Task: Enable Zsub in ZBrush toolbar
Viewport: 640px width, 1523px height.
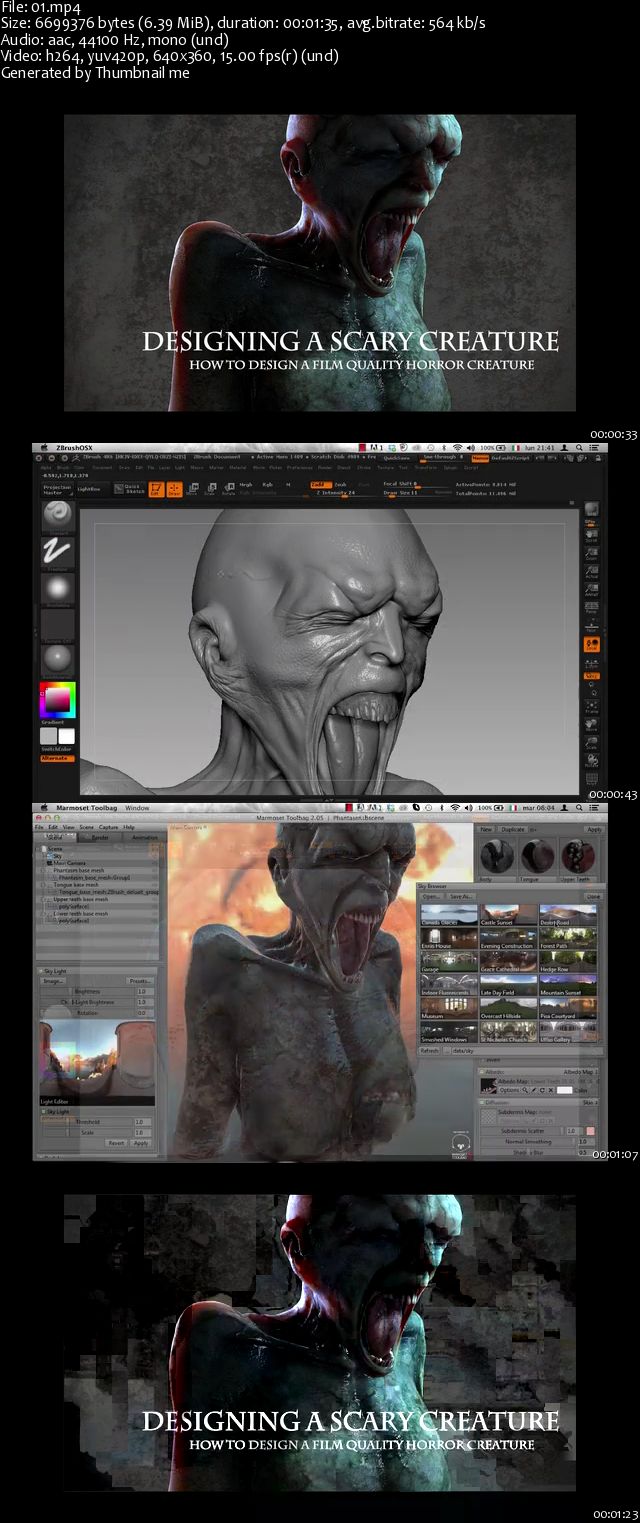Action: 341,484
